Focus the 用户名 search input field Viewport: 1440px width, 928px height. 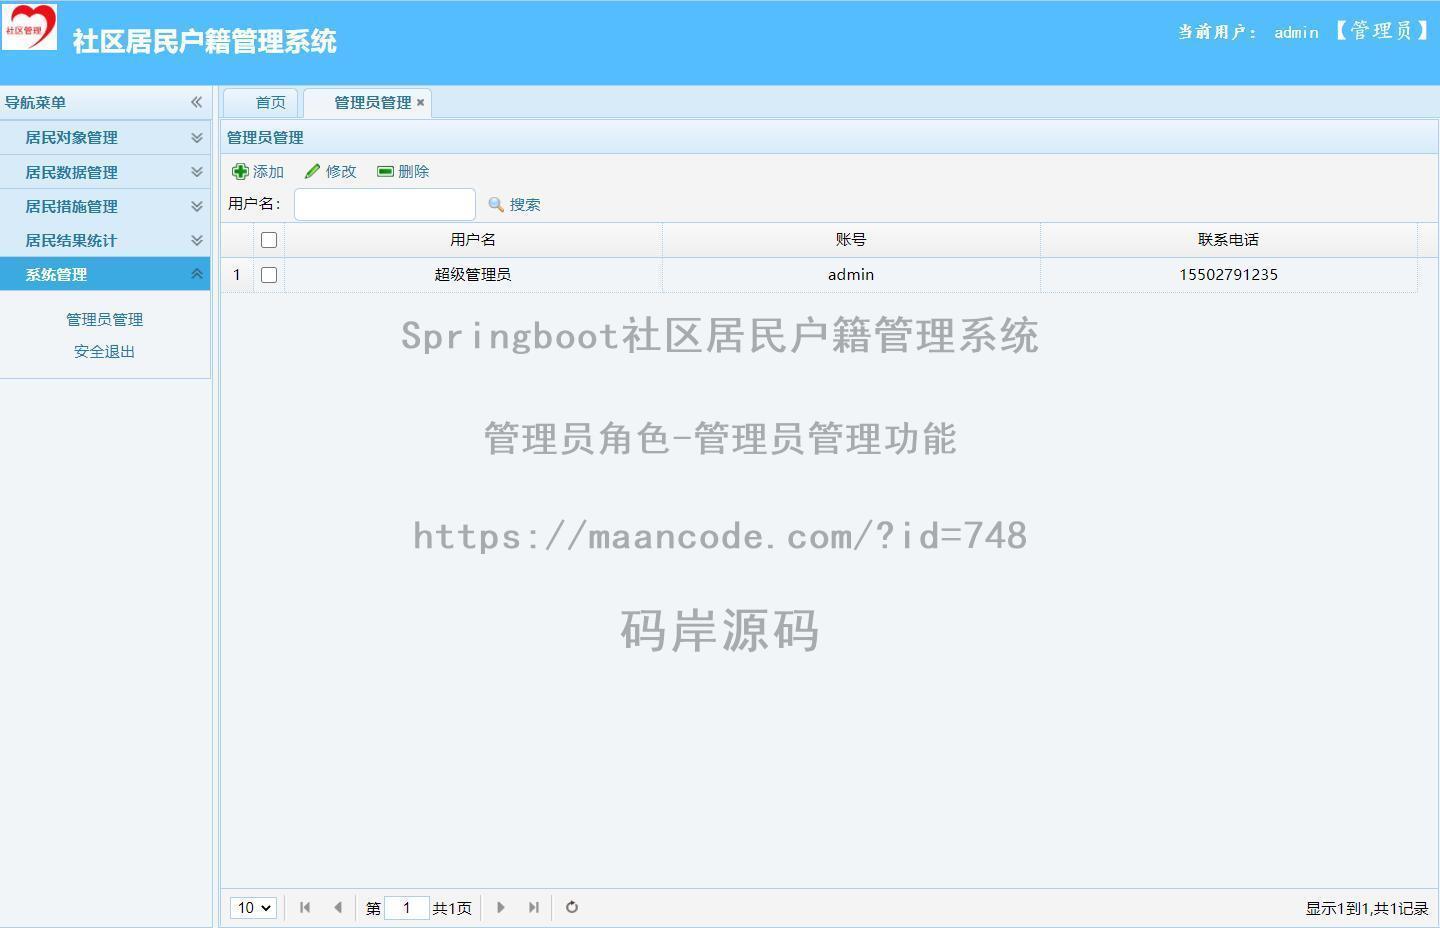tap(385, 204)
